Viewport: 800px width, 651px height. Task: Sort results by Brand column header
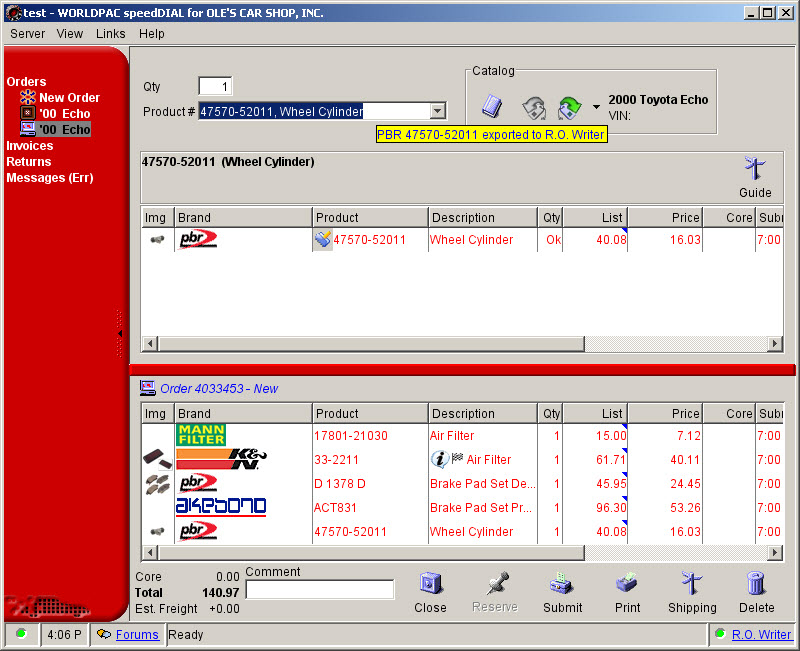243,217
